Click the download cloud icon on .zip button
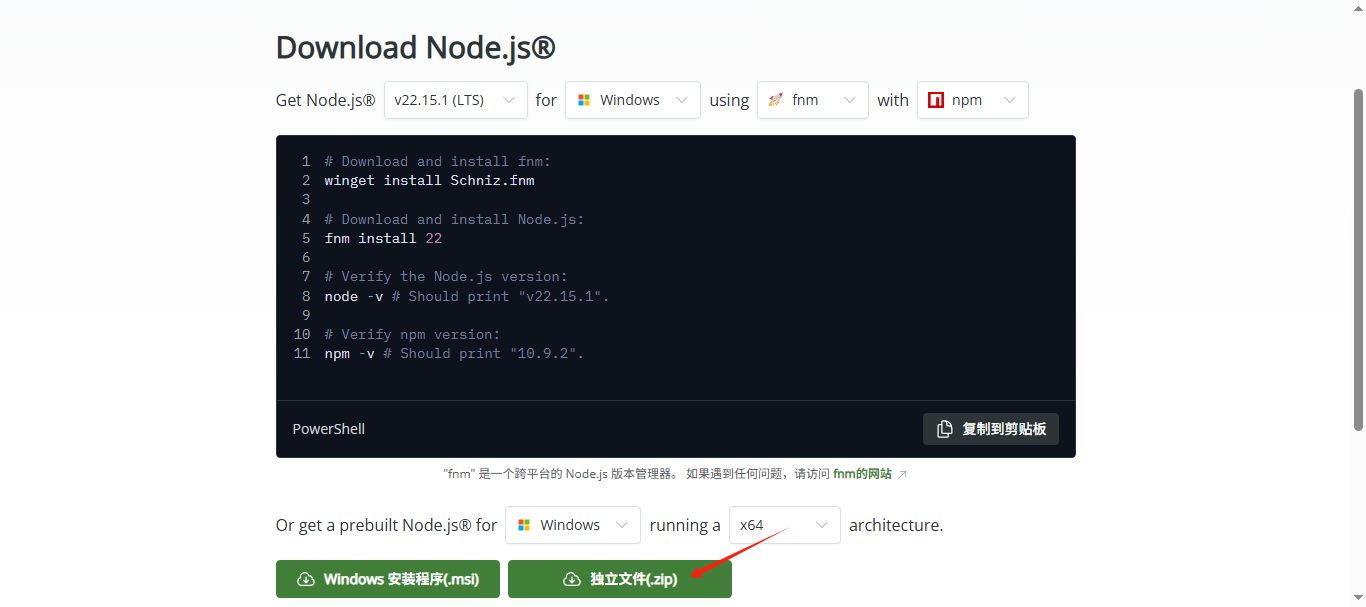The width and height of the screenshot is (1366, 607). pos(572,579)
